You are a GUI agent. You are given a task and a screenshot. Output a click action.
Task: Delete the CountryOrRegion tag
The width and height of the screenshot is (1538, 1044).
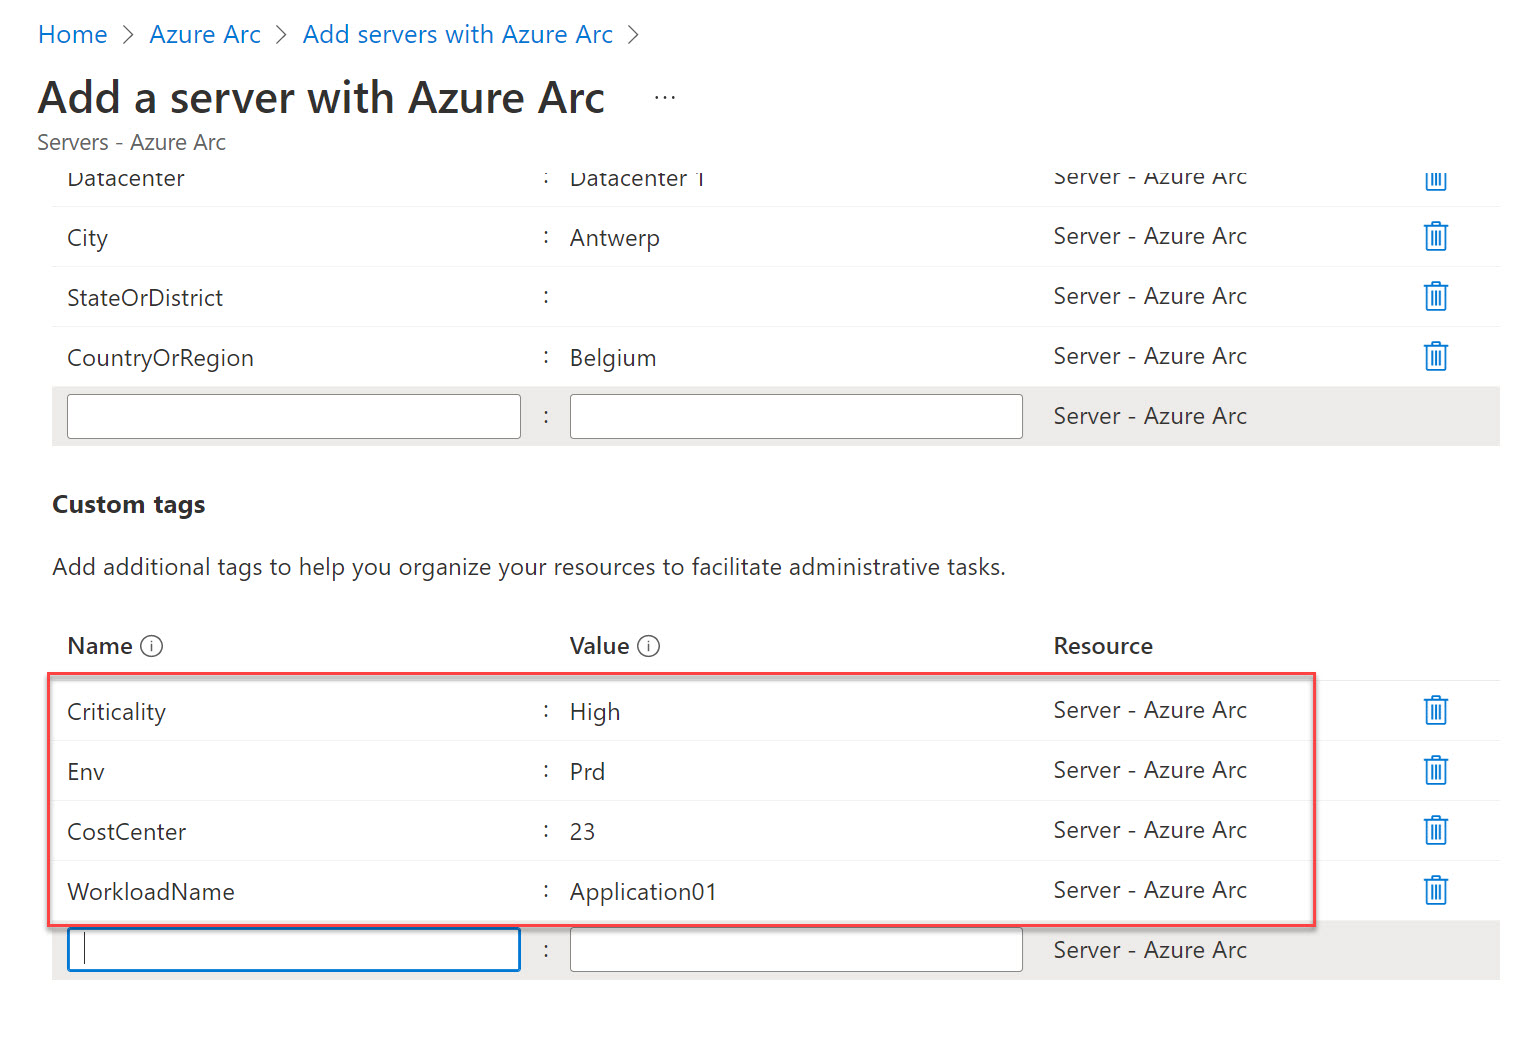point(1435,356)
